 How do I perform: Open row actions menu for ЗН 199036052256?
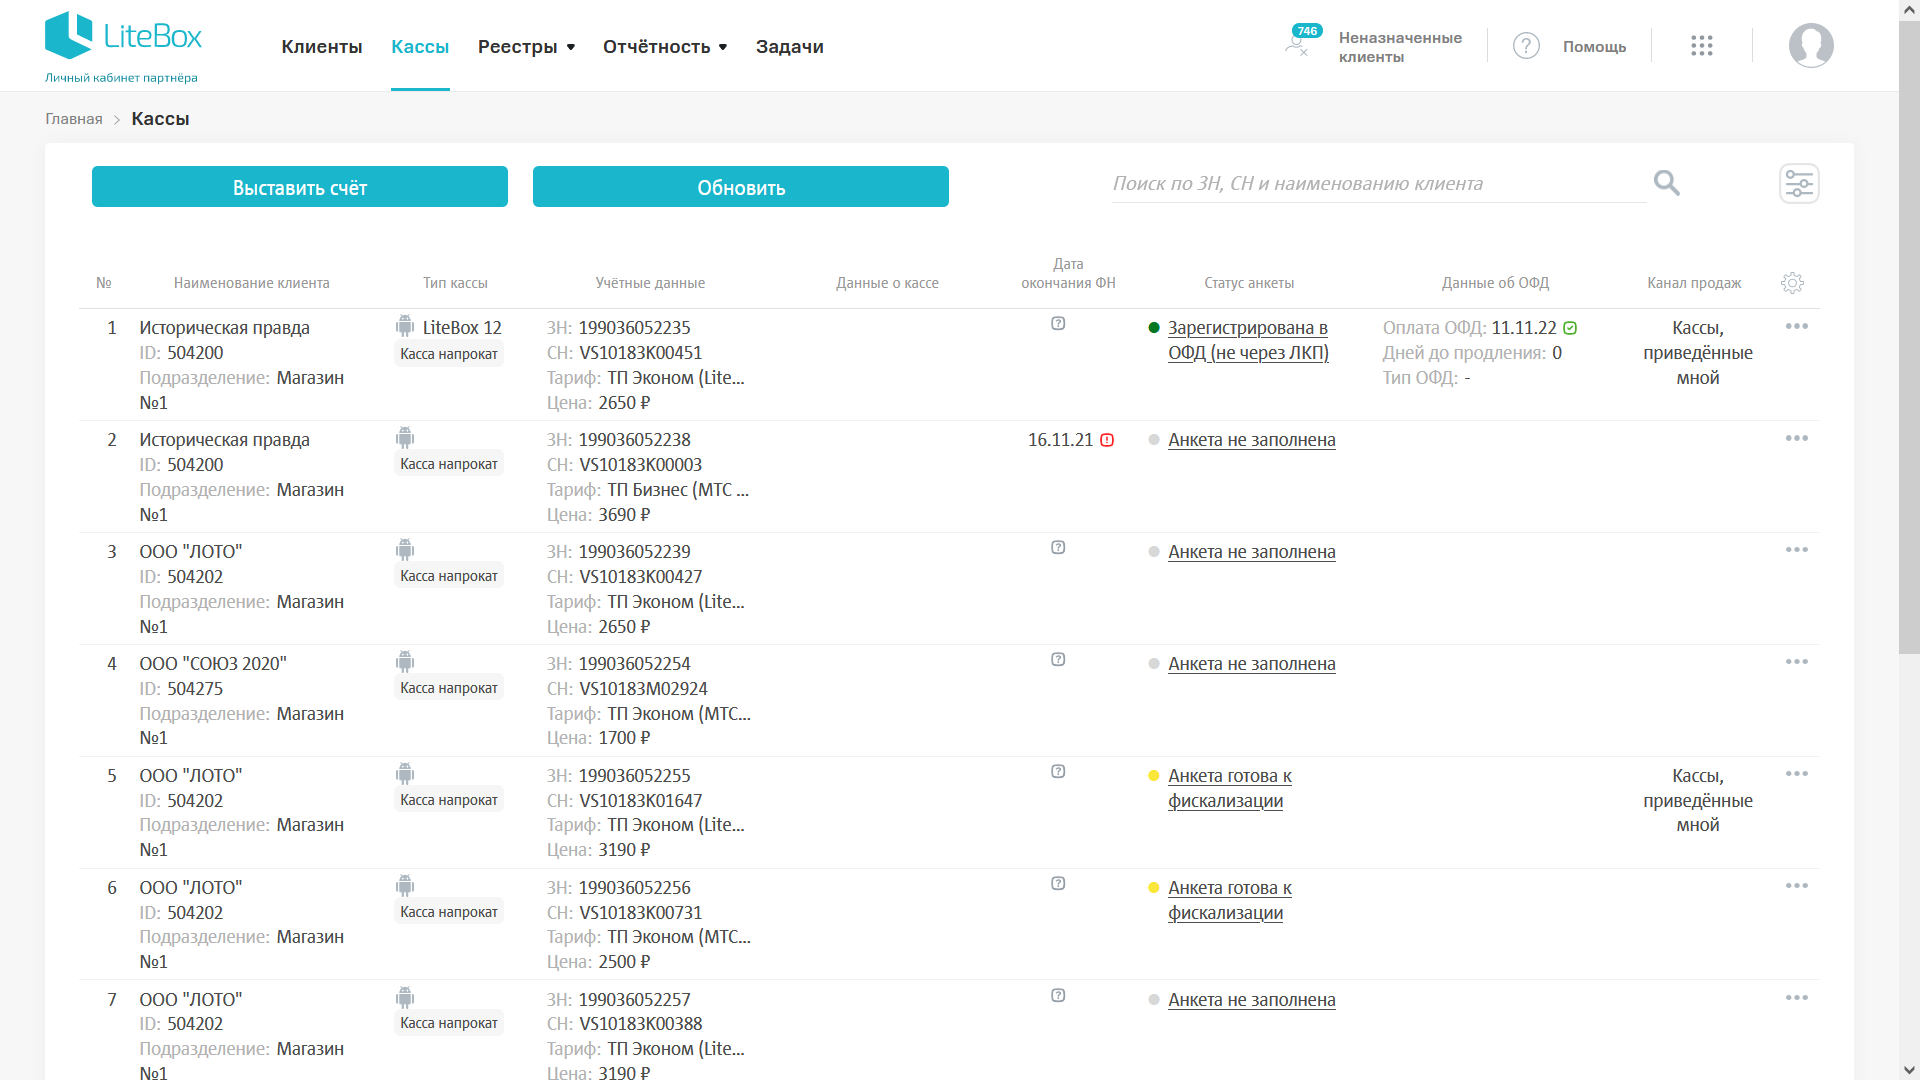pos(1797,887)
